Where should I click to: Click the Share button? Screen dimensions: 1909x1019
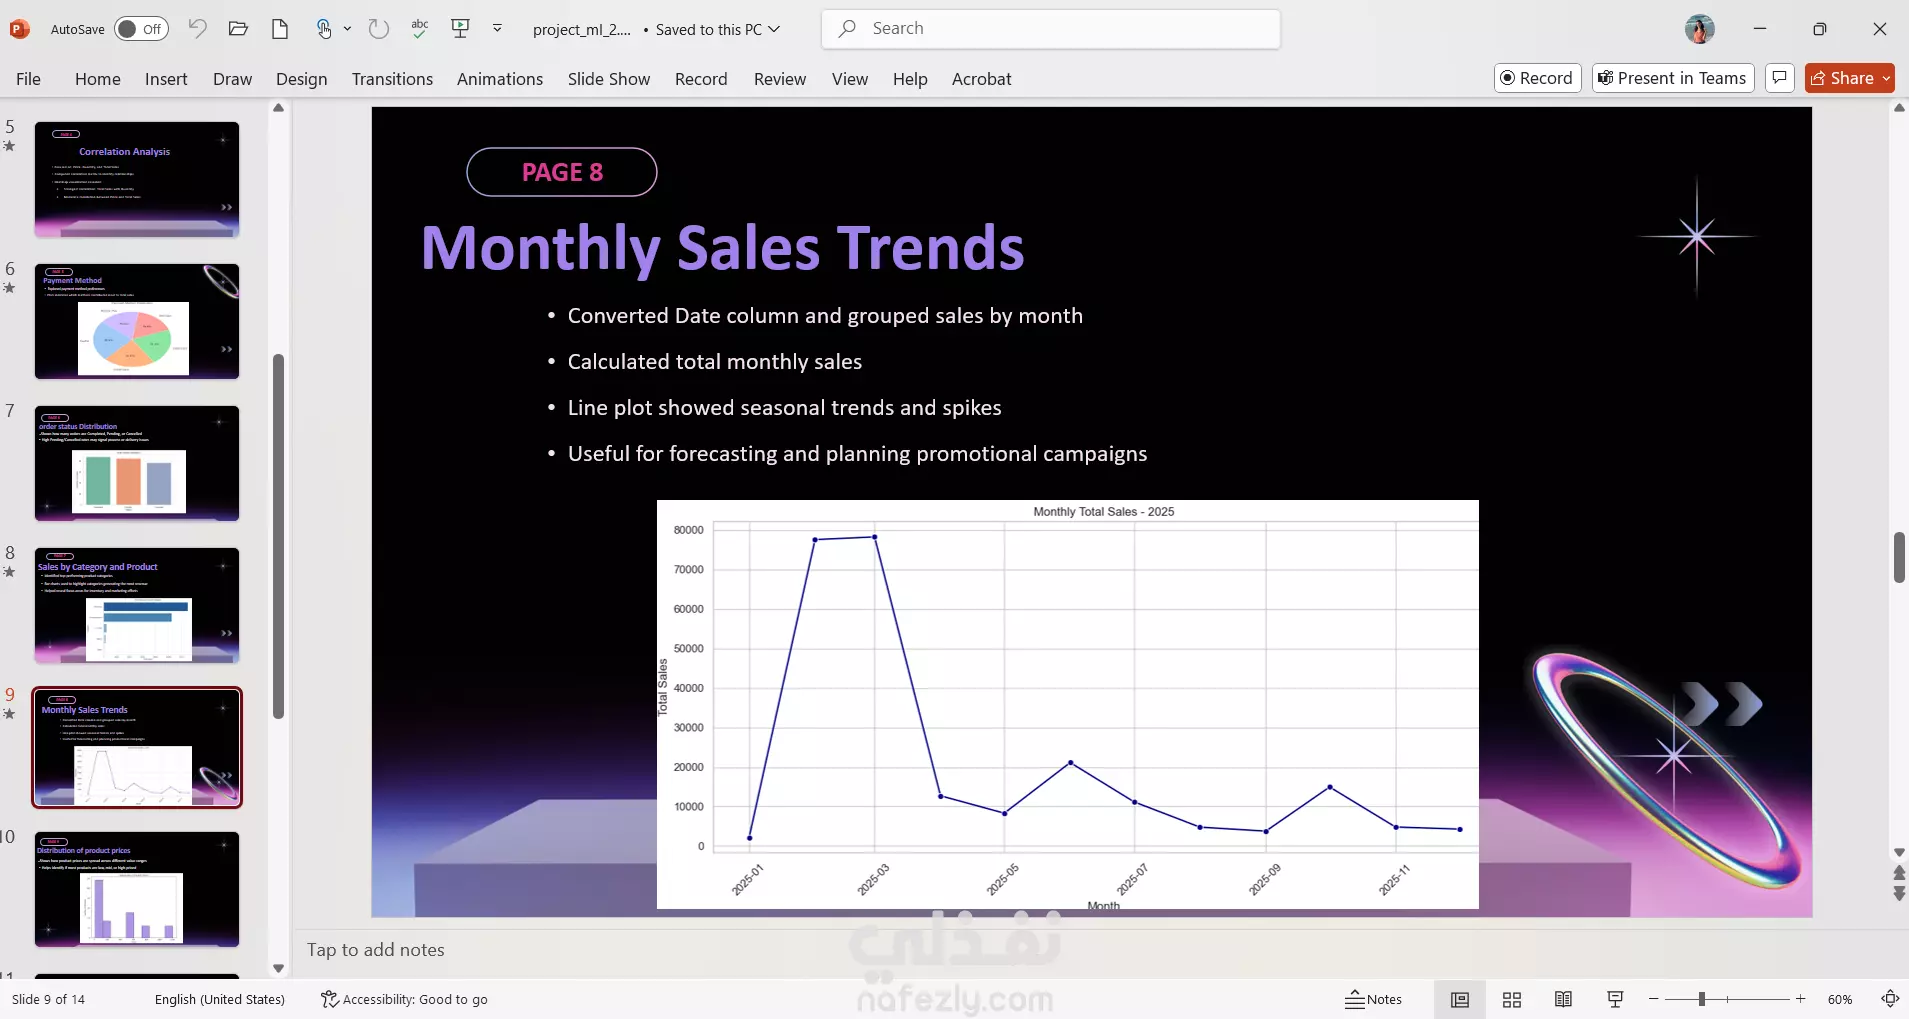1842,78
